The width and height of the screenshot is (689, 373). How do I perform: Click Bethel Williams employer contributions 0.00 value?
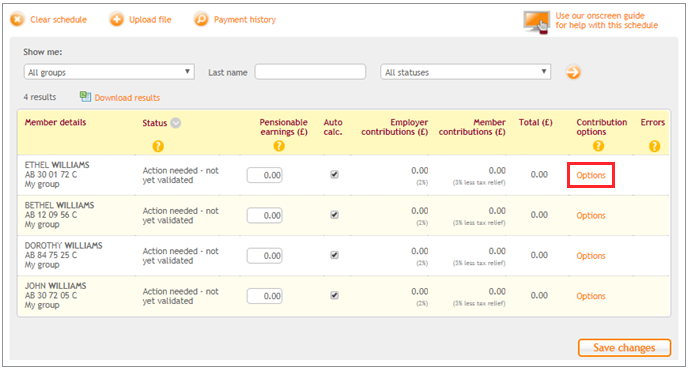tap(420, 211)
